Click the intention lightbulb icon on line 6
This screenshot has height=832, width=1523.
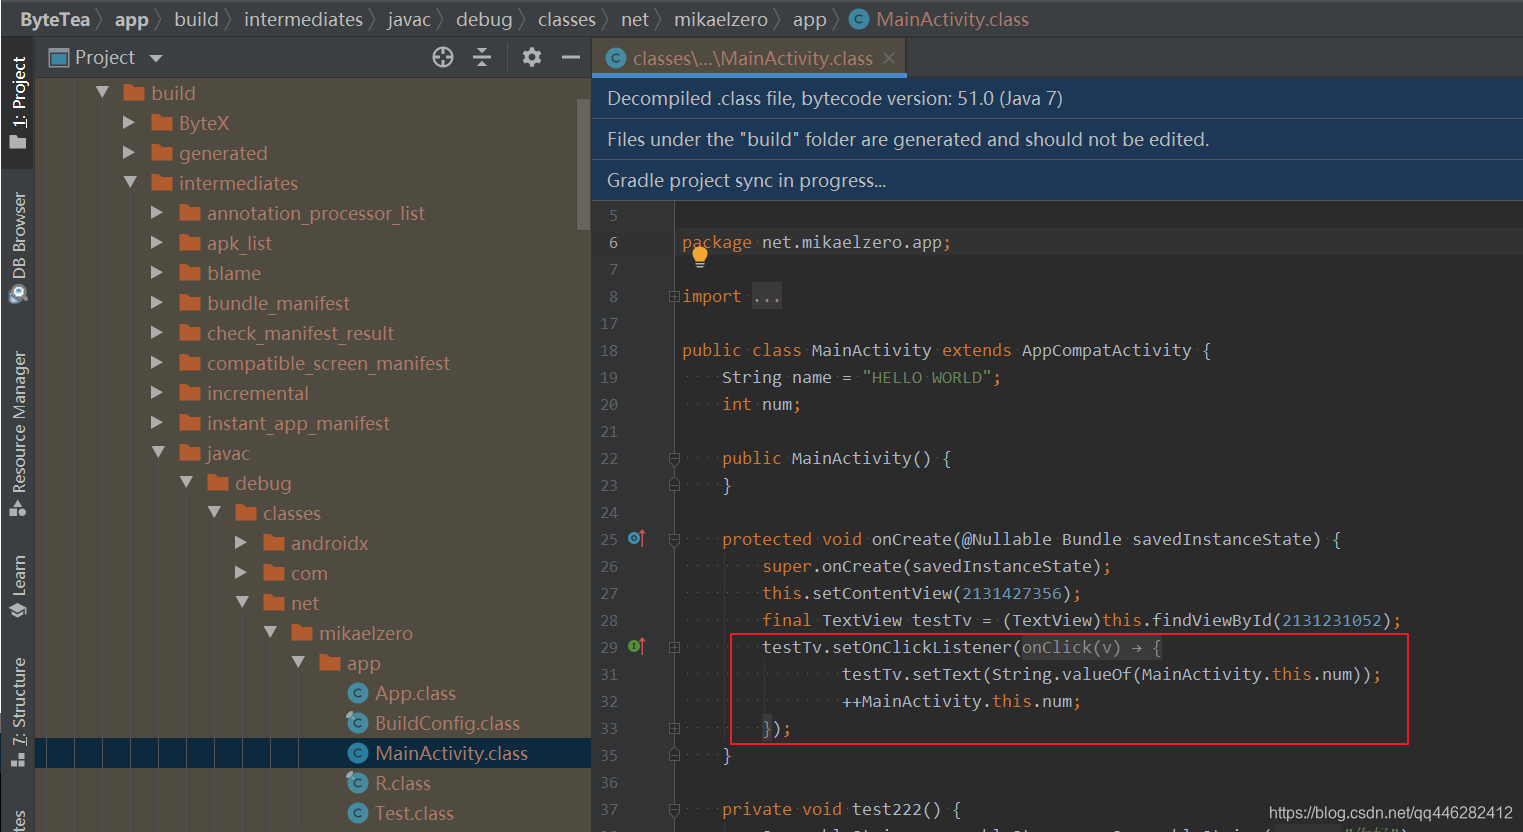point(700,256)
